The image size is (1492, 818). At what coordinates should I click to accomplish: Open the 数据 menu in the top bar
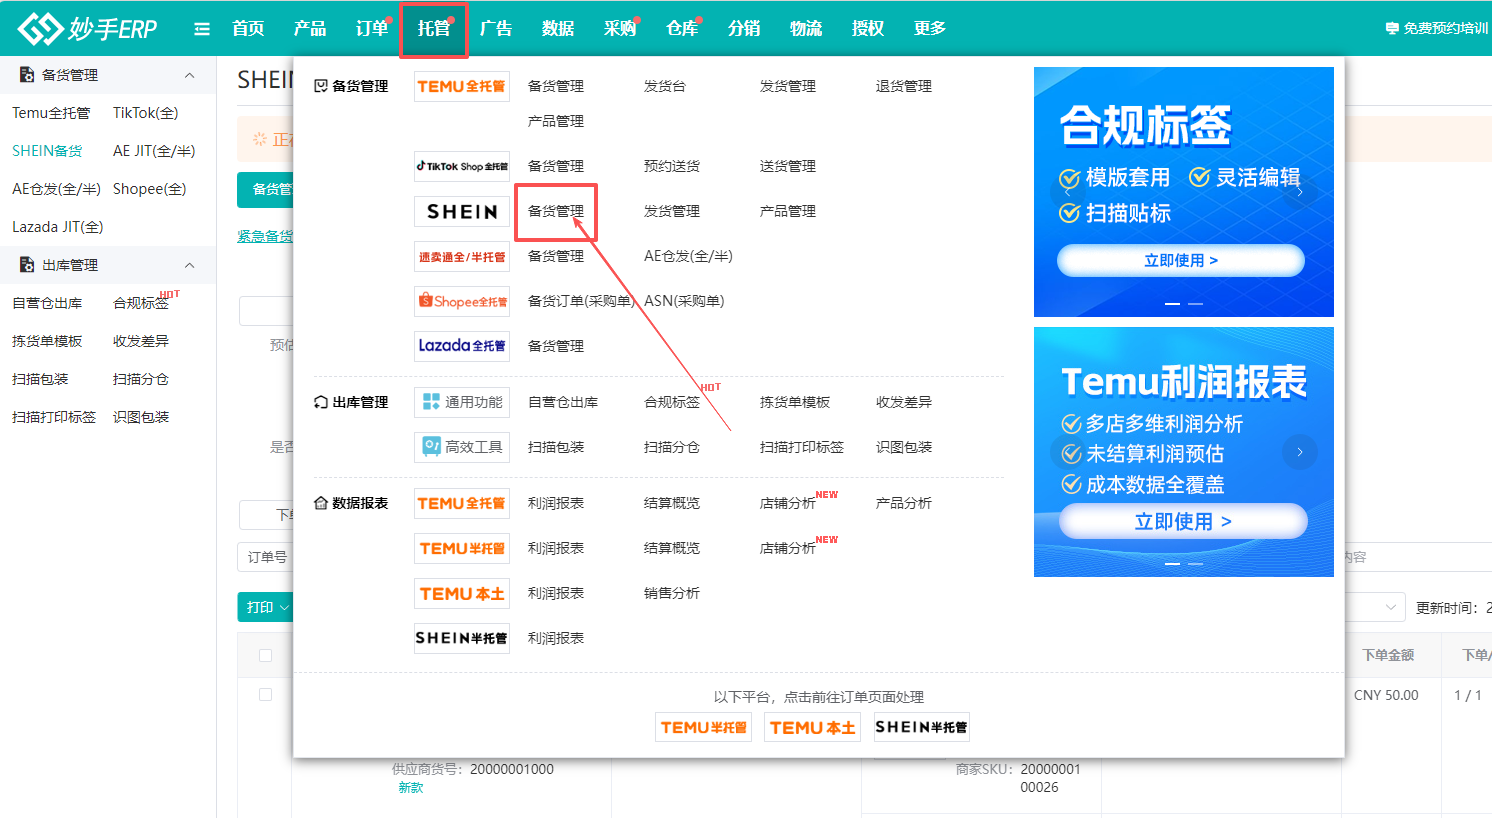pyautogui.click(x=558, y=28)
